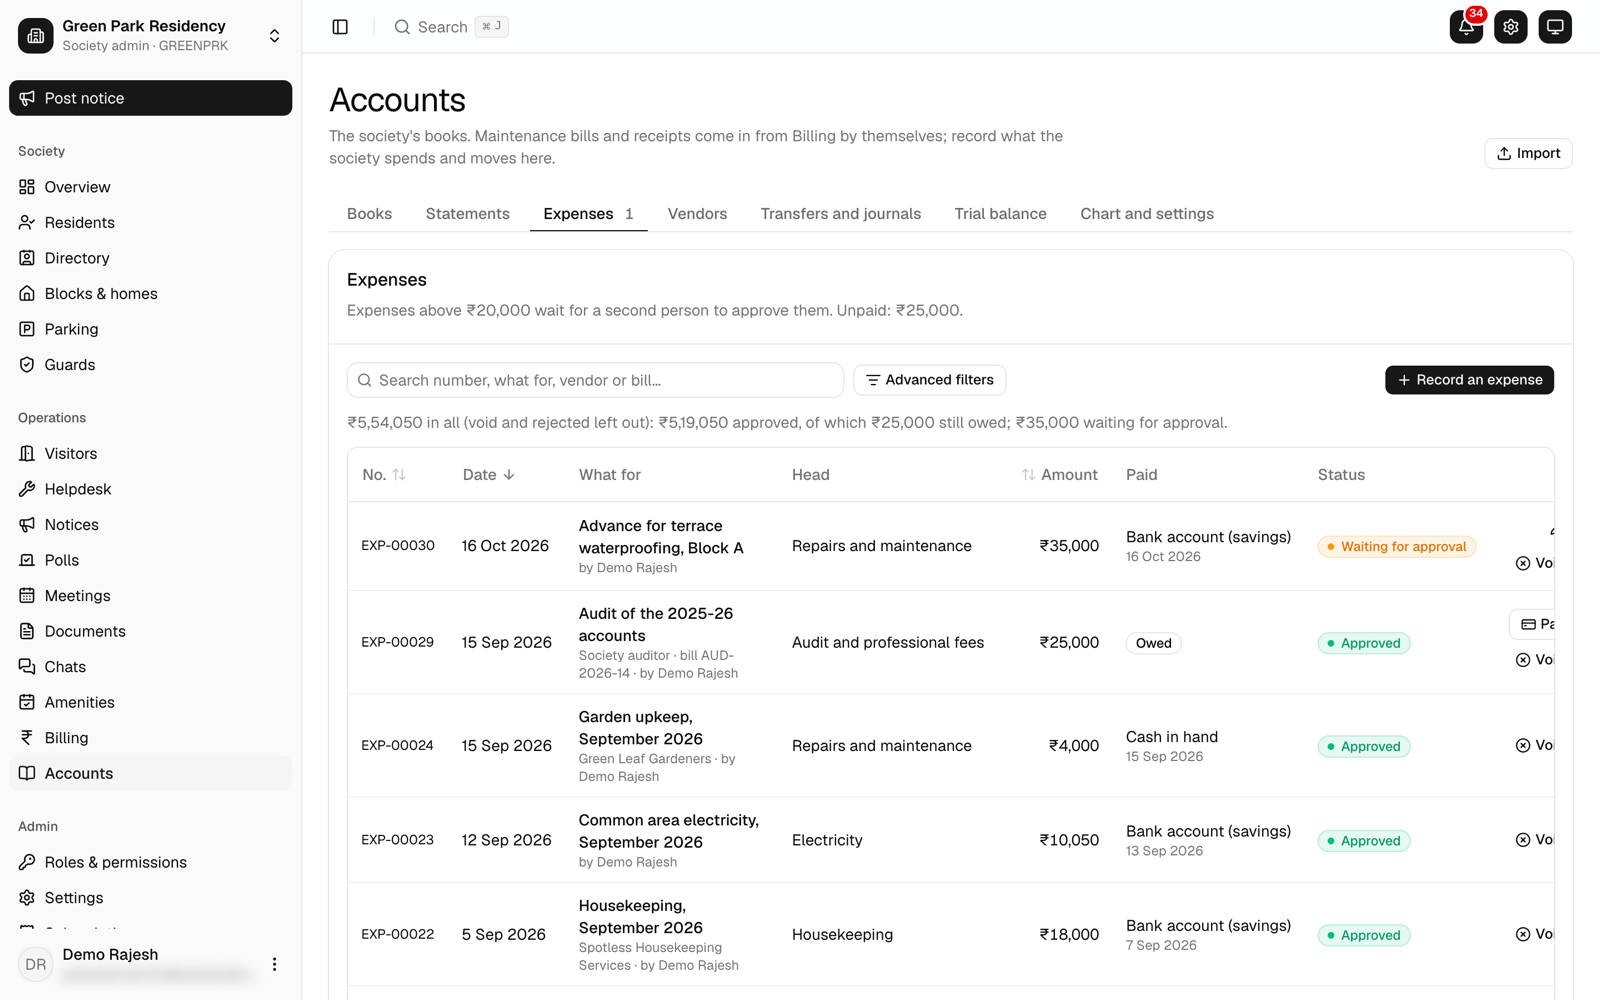Open Transfers and journals tab
The width and height of the screenshot is (1600, 1000).
840,214
